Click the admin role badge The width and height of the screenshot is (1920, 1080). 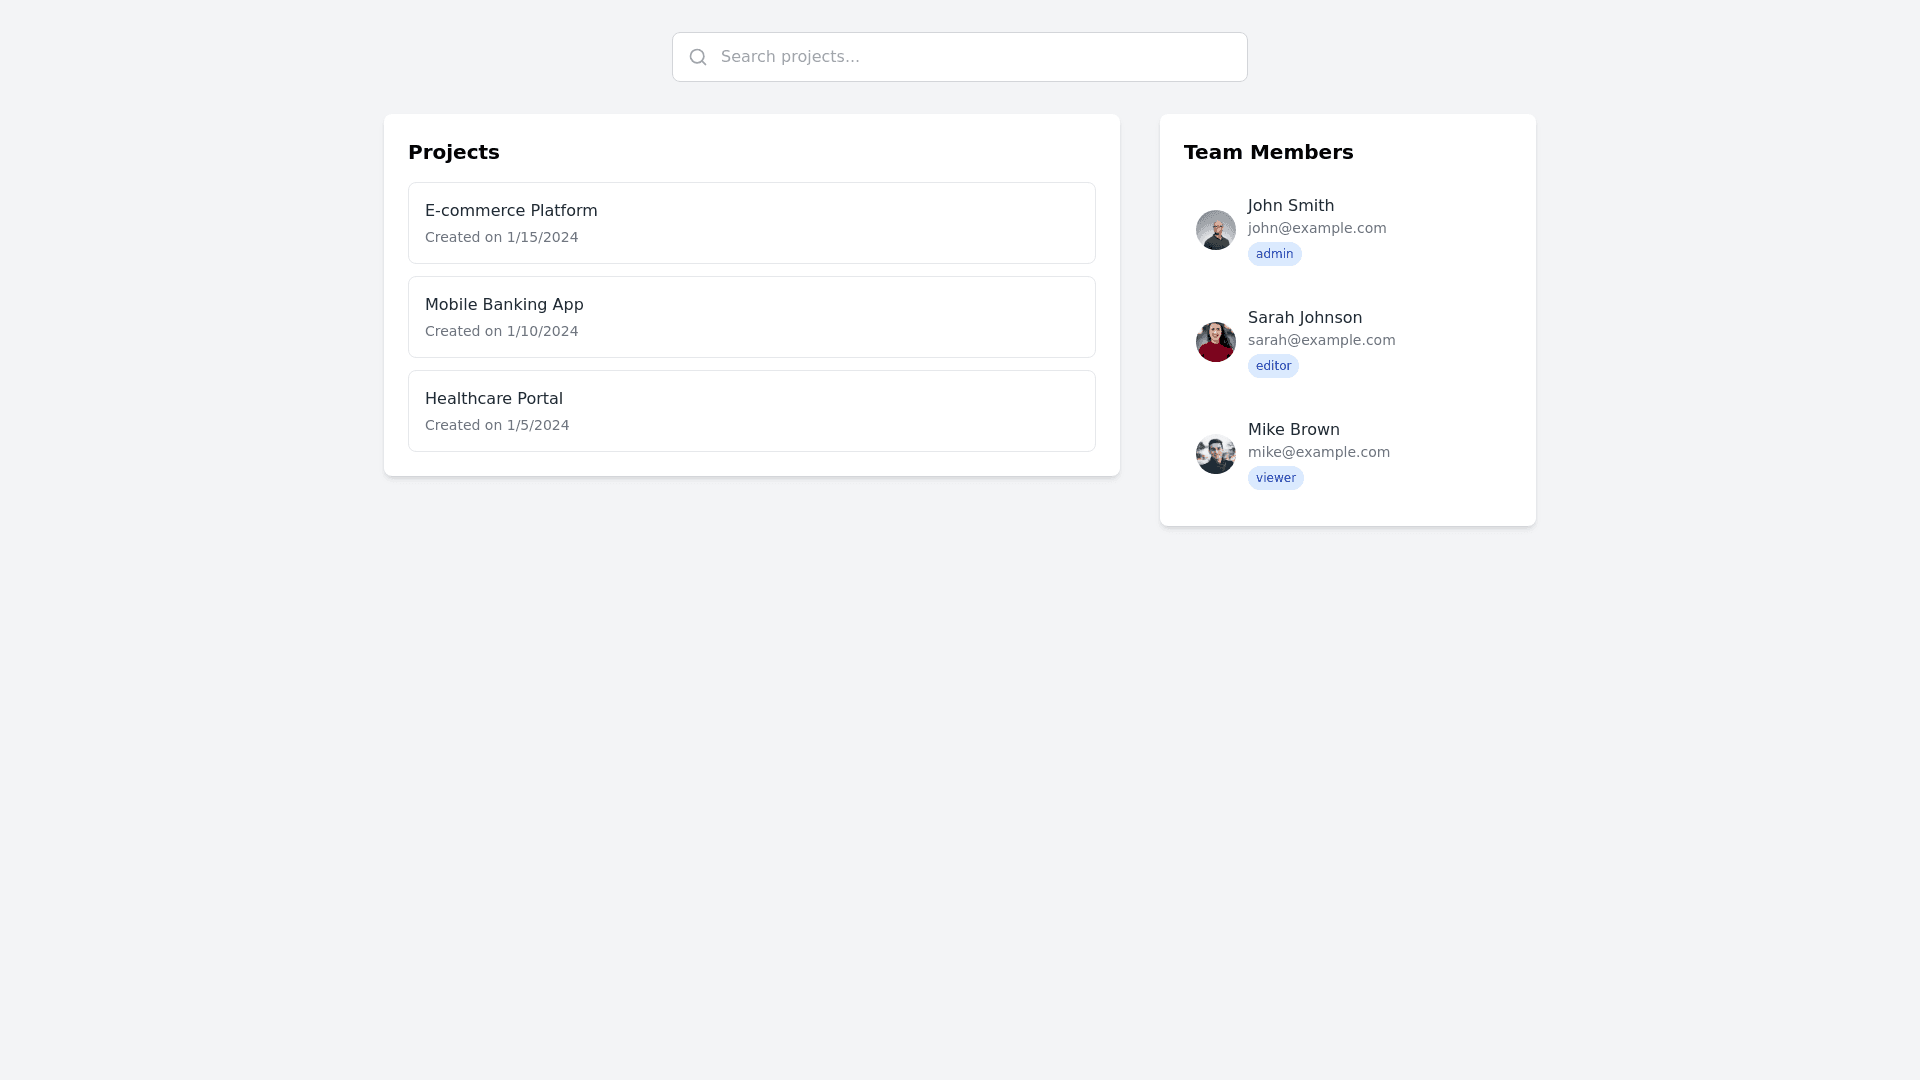1274,254
